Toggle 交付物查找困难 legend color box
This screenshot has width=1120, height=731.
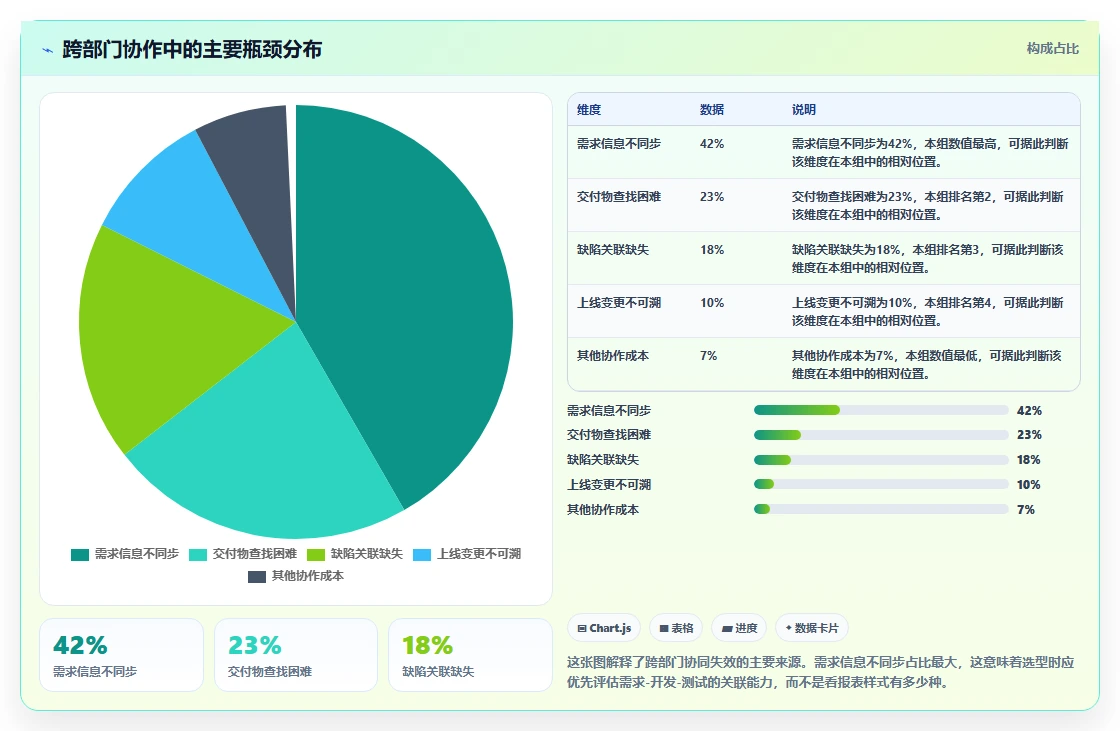[198, 555]
